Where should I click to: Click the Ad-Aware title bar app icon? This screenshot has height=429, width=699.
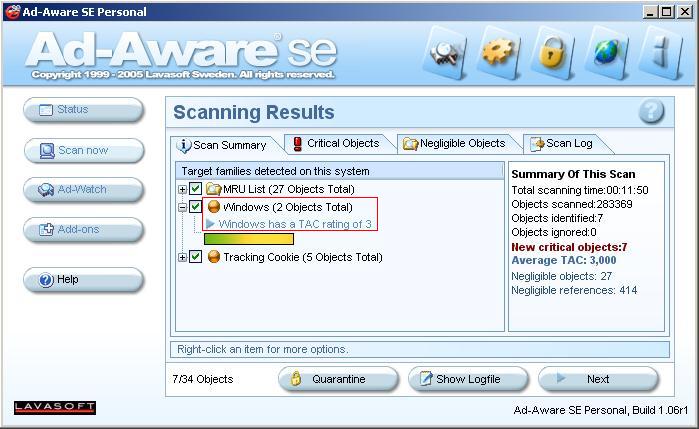coord(12,12)
